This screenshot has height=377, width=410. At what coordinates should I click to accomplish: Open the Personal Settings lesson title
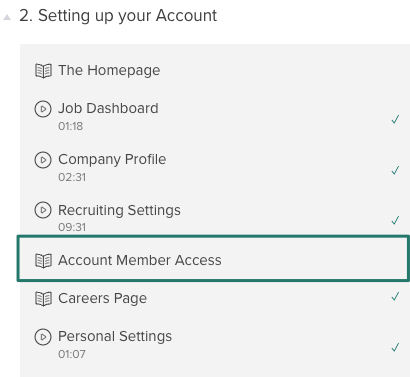pyautogui.click(x=115, y=337)
